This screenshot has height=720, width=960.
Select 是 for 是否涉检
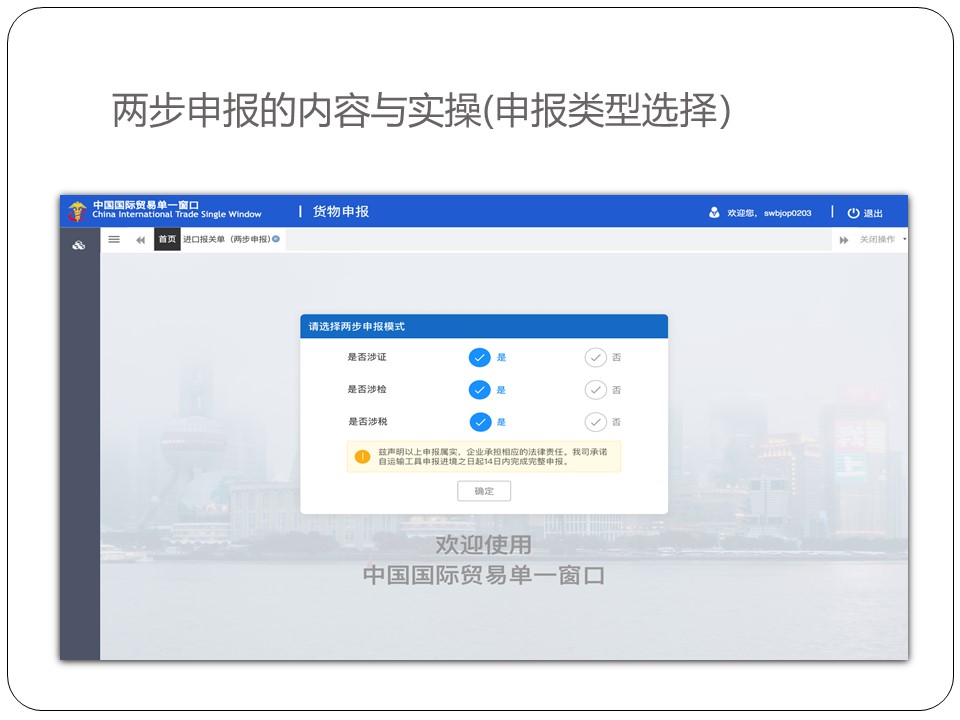pyautogui.click(x=480, y=390)
